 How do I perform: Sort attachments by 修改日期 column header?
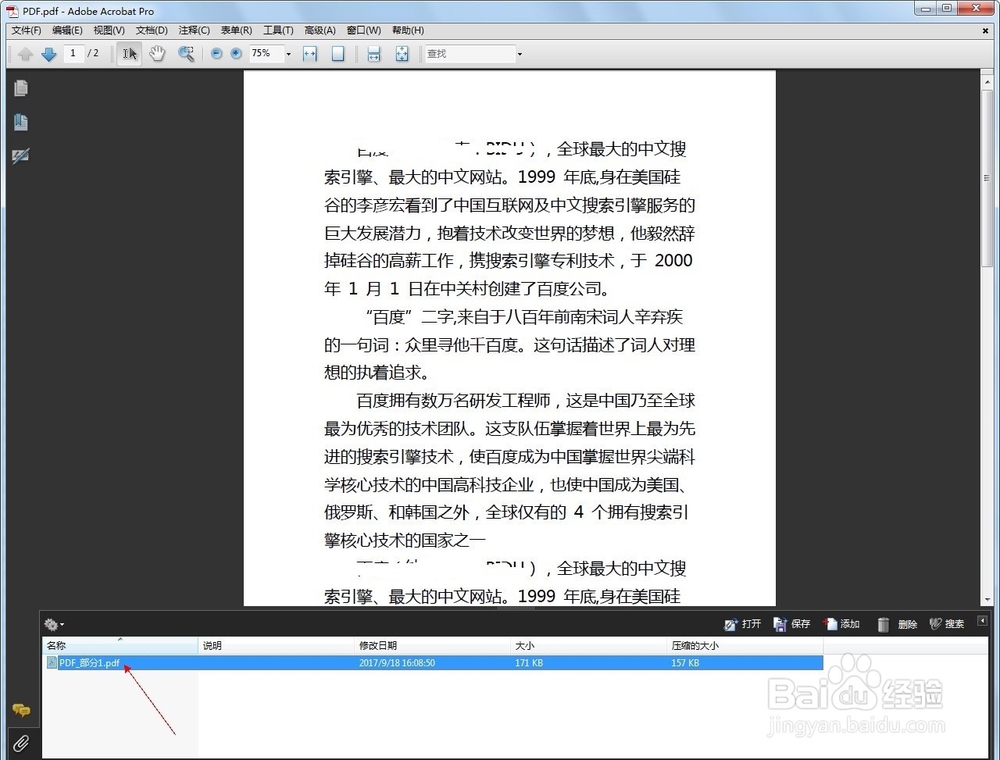(432, 645)
